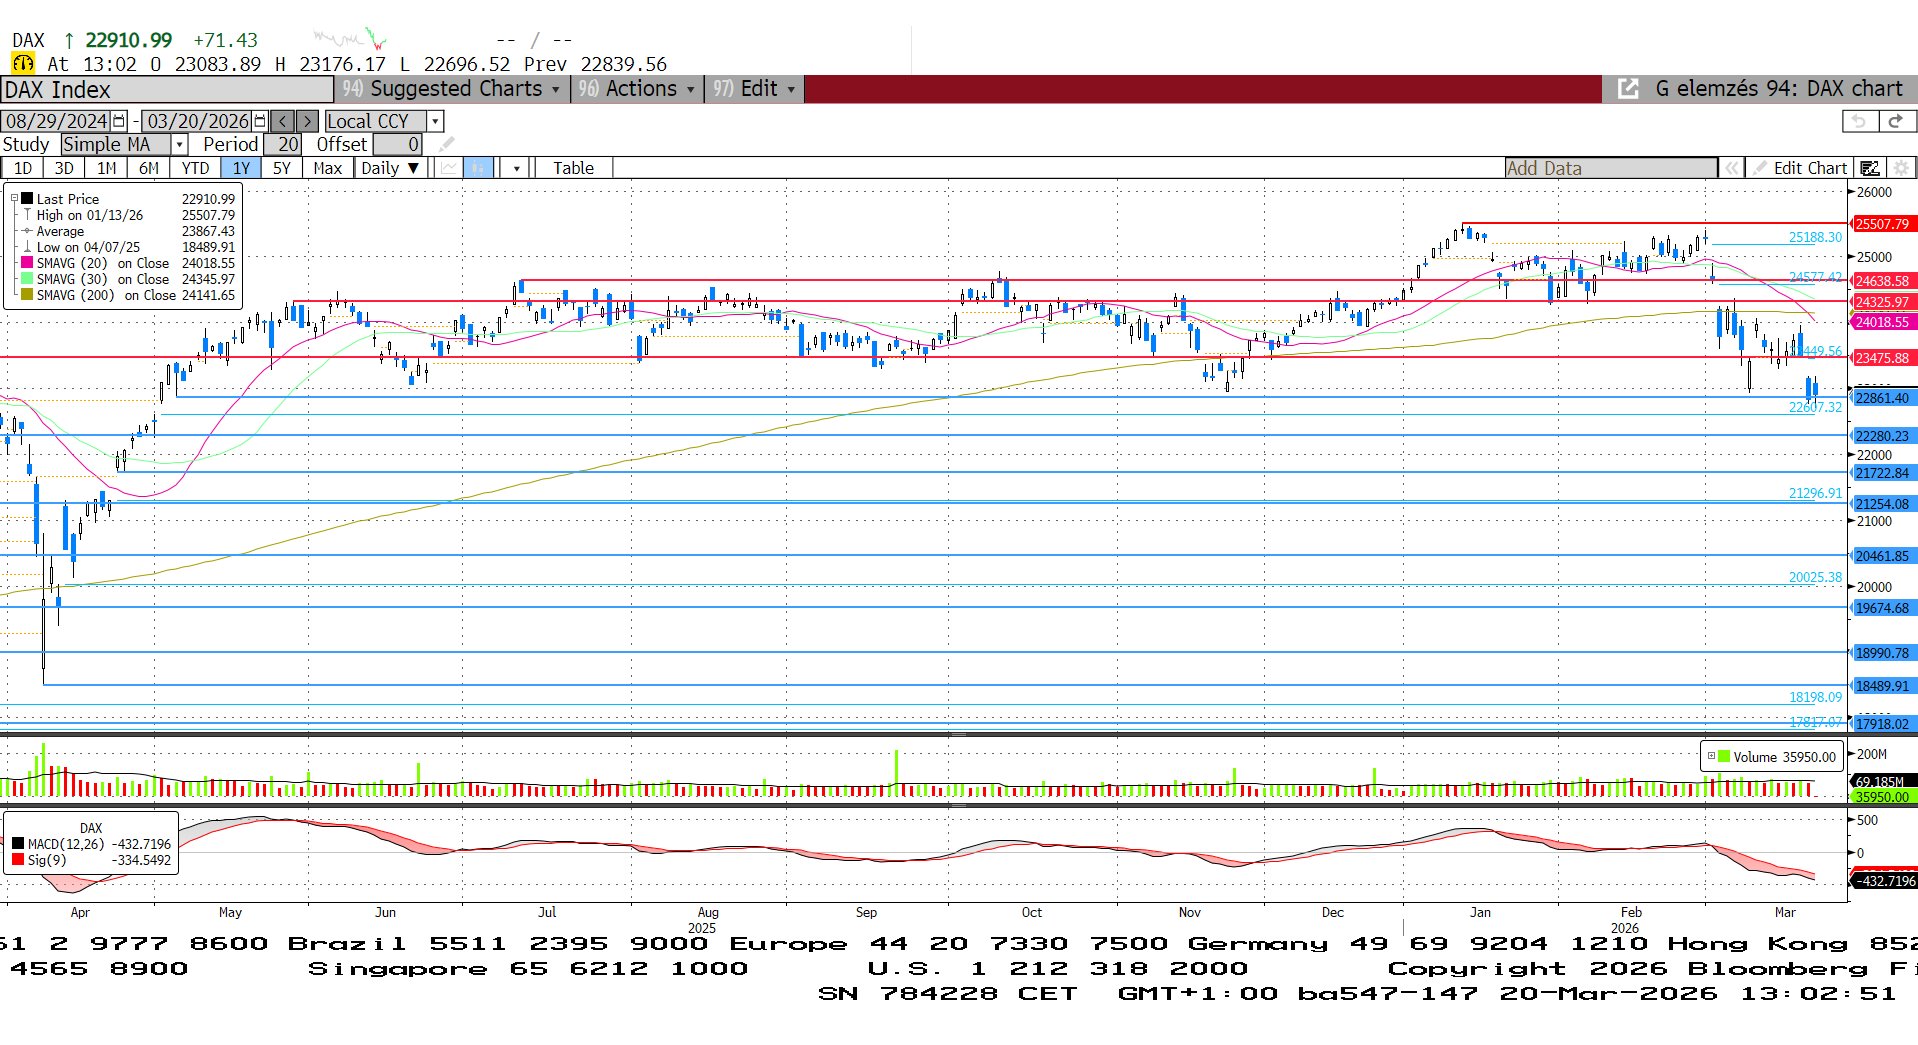Screen dimensions: 1918x1045
Task: Select the candlestick chart type icon
Action: [479, 168]
